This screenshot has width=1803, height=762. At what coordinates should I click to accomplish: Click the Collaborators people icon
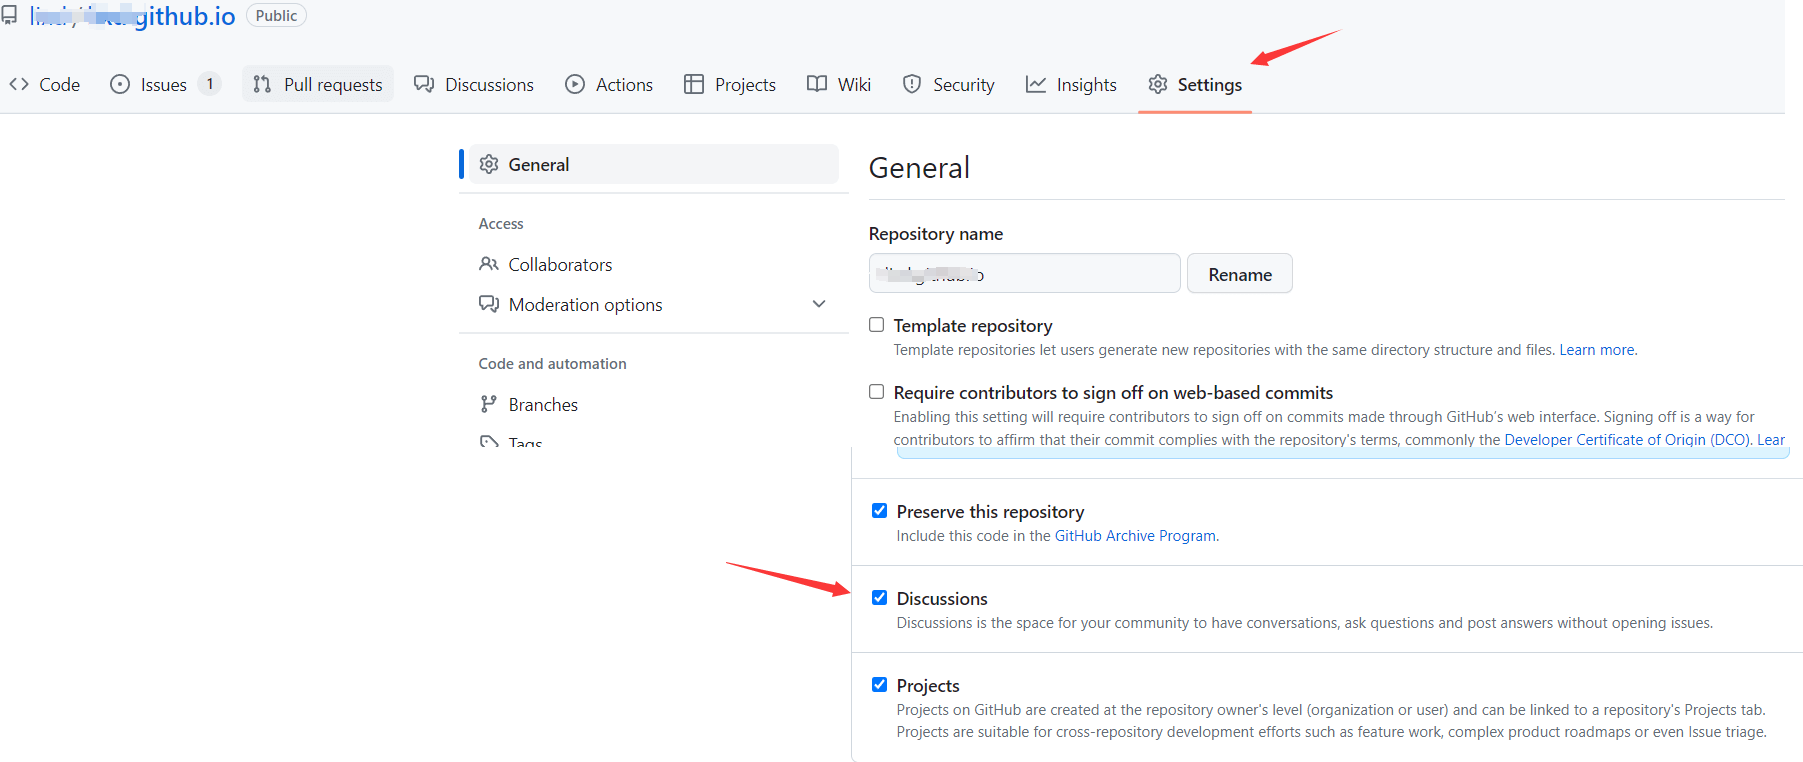[x=489, y=264]
